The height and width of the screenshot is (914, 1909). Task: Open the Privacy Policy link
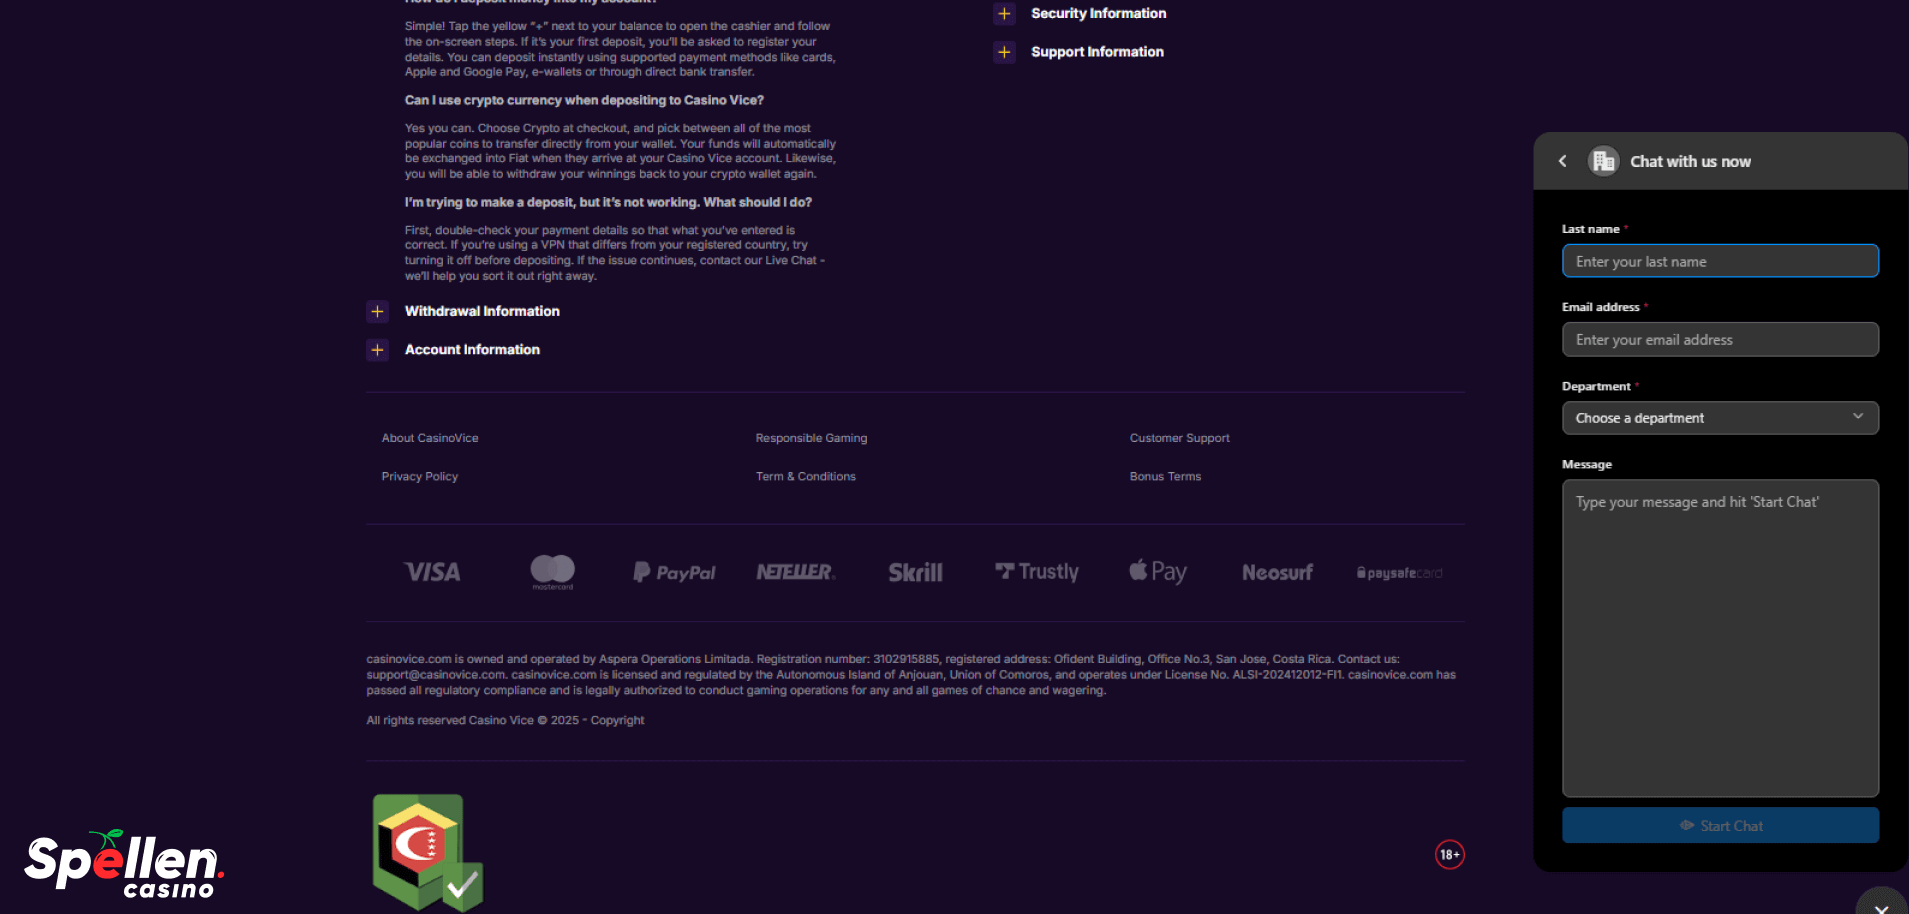tap(419, 476)
